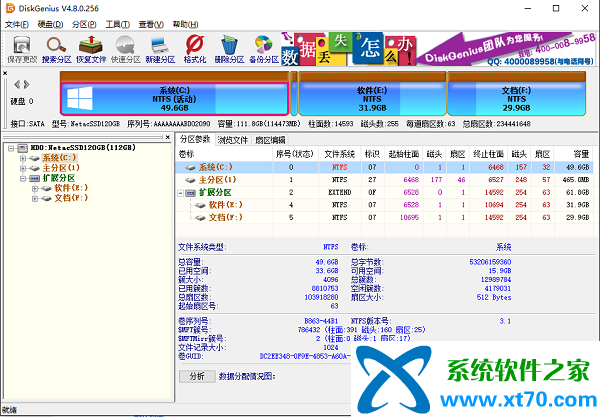The height and width of the screenshot is (417, 600).
Task: Select 主分区(1) in the left tree
Action: click(61, 168)
